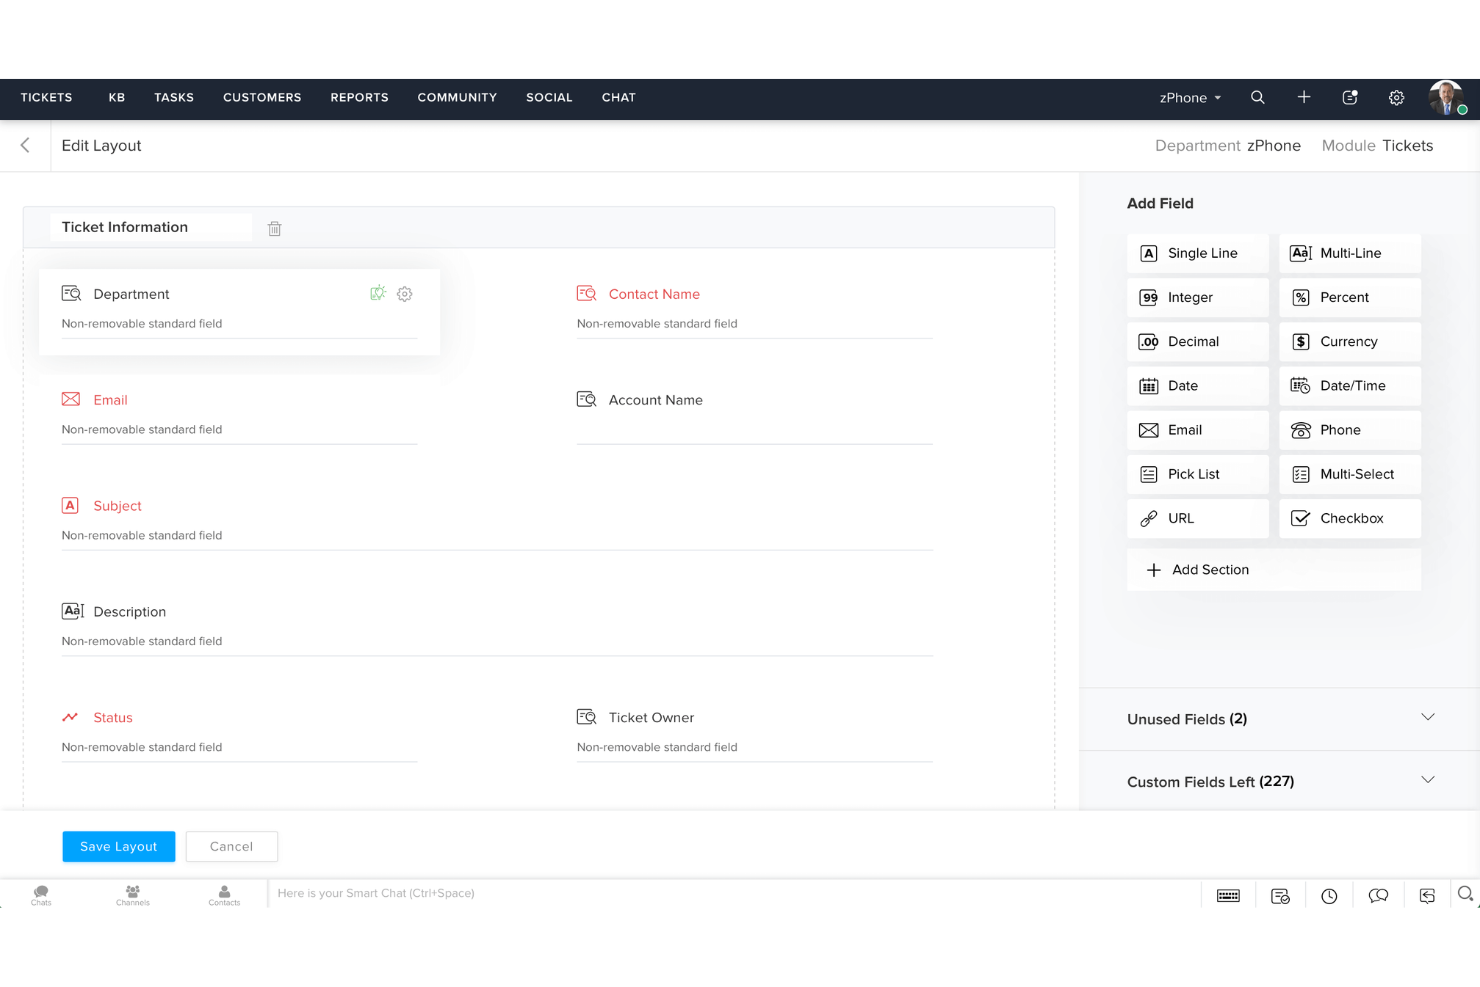This screenshot has width=1480, height=987.
Task: Delete the Ticket Information section via trash icon
Action: tap(275, 229)
